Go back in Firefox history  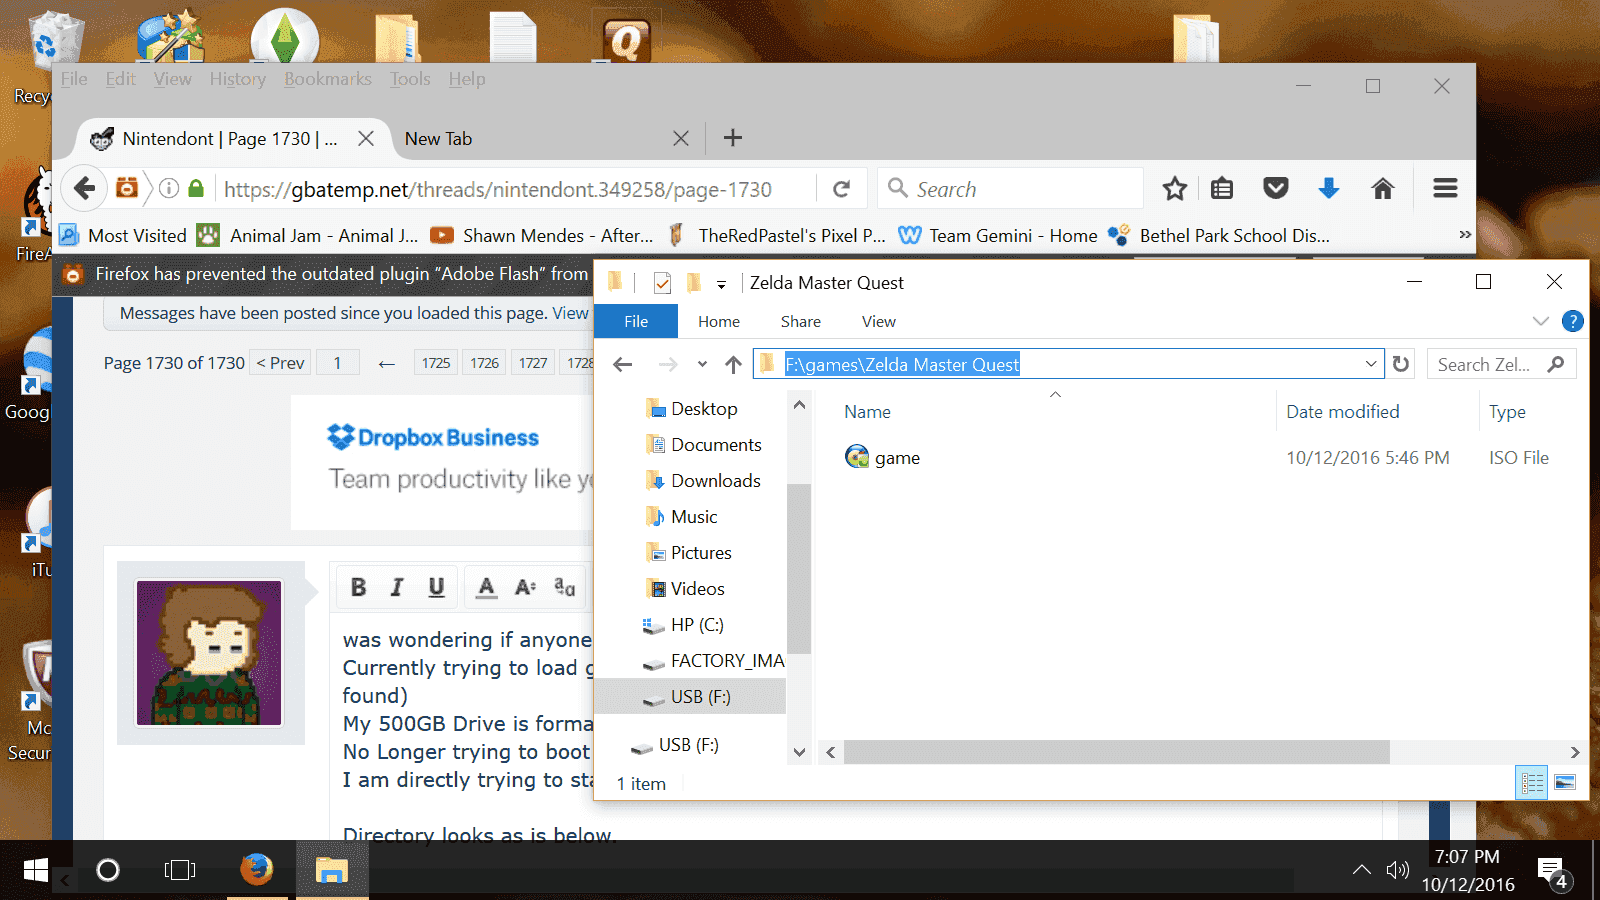tap(85, 188)
